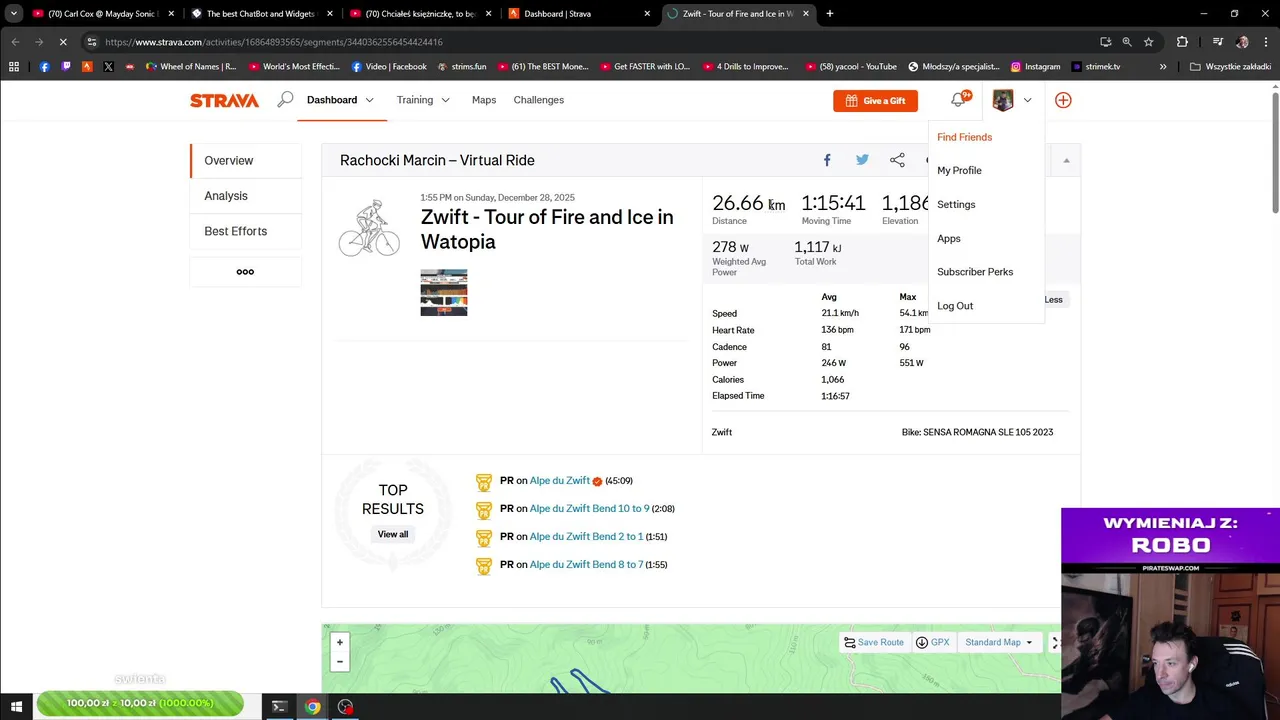This screenshot has width=1280, height=720.
Task: Open the Wszystkie zakładki folder
Action: coord(1230,67)
